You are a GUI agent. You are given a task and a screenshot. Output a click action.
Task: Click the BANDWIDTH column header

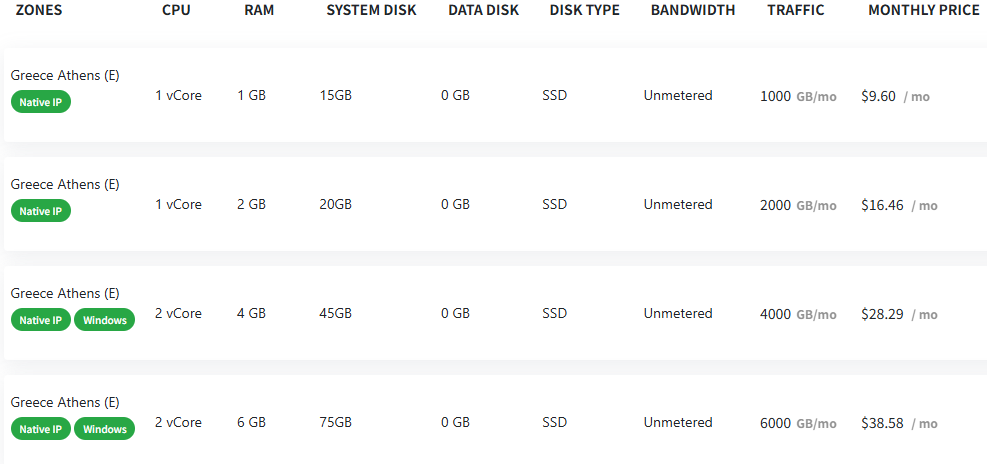point(692,10)
